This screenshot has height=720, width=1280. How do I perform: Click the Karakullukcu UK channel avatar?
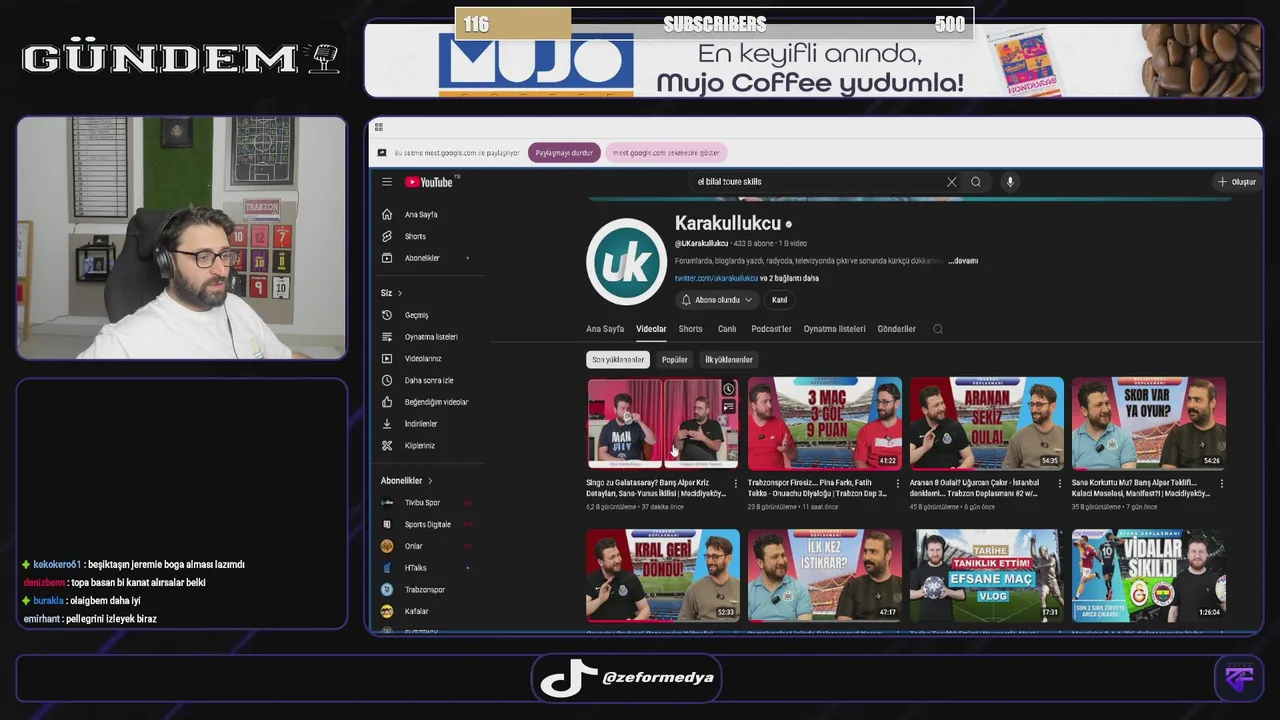tap(626, 262)
